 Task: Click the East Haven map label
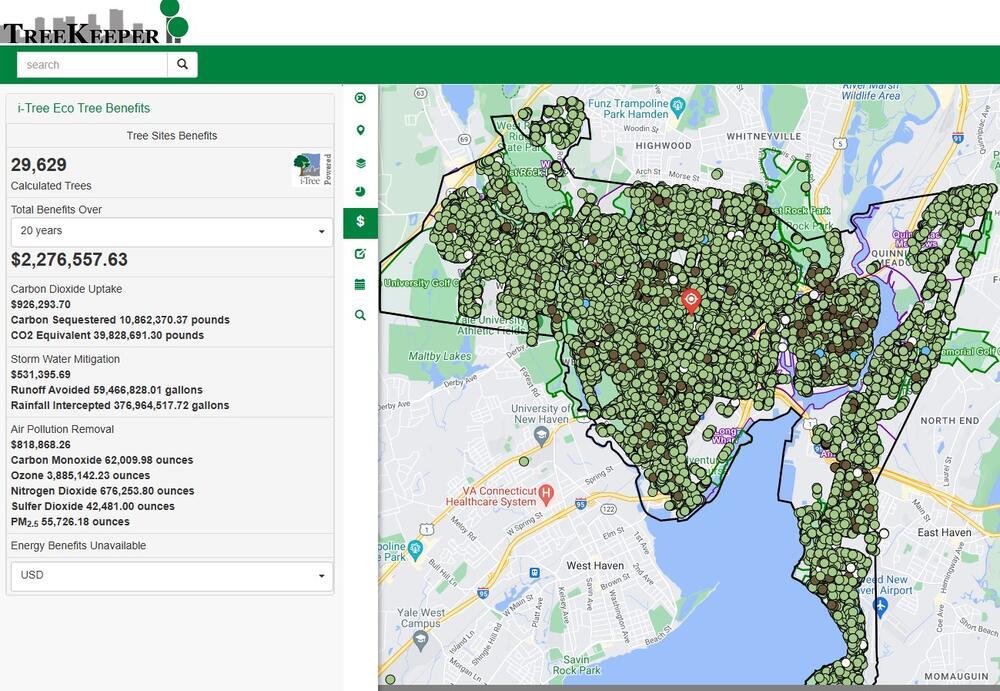[945, 532]
